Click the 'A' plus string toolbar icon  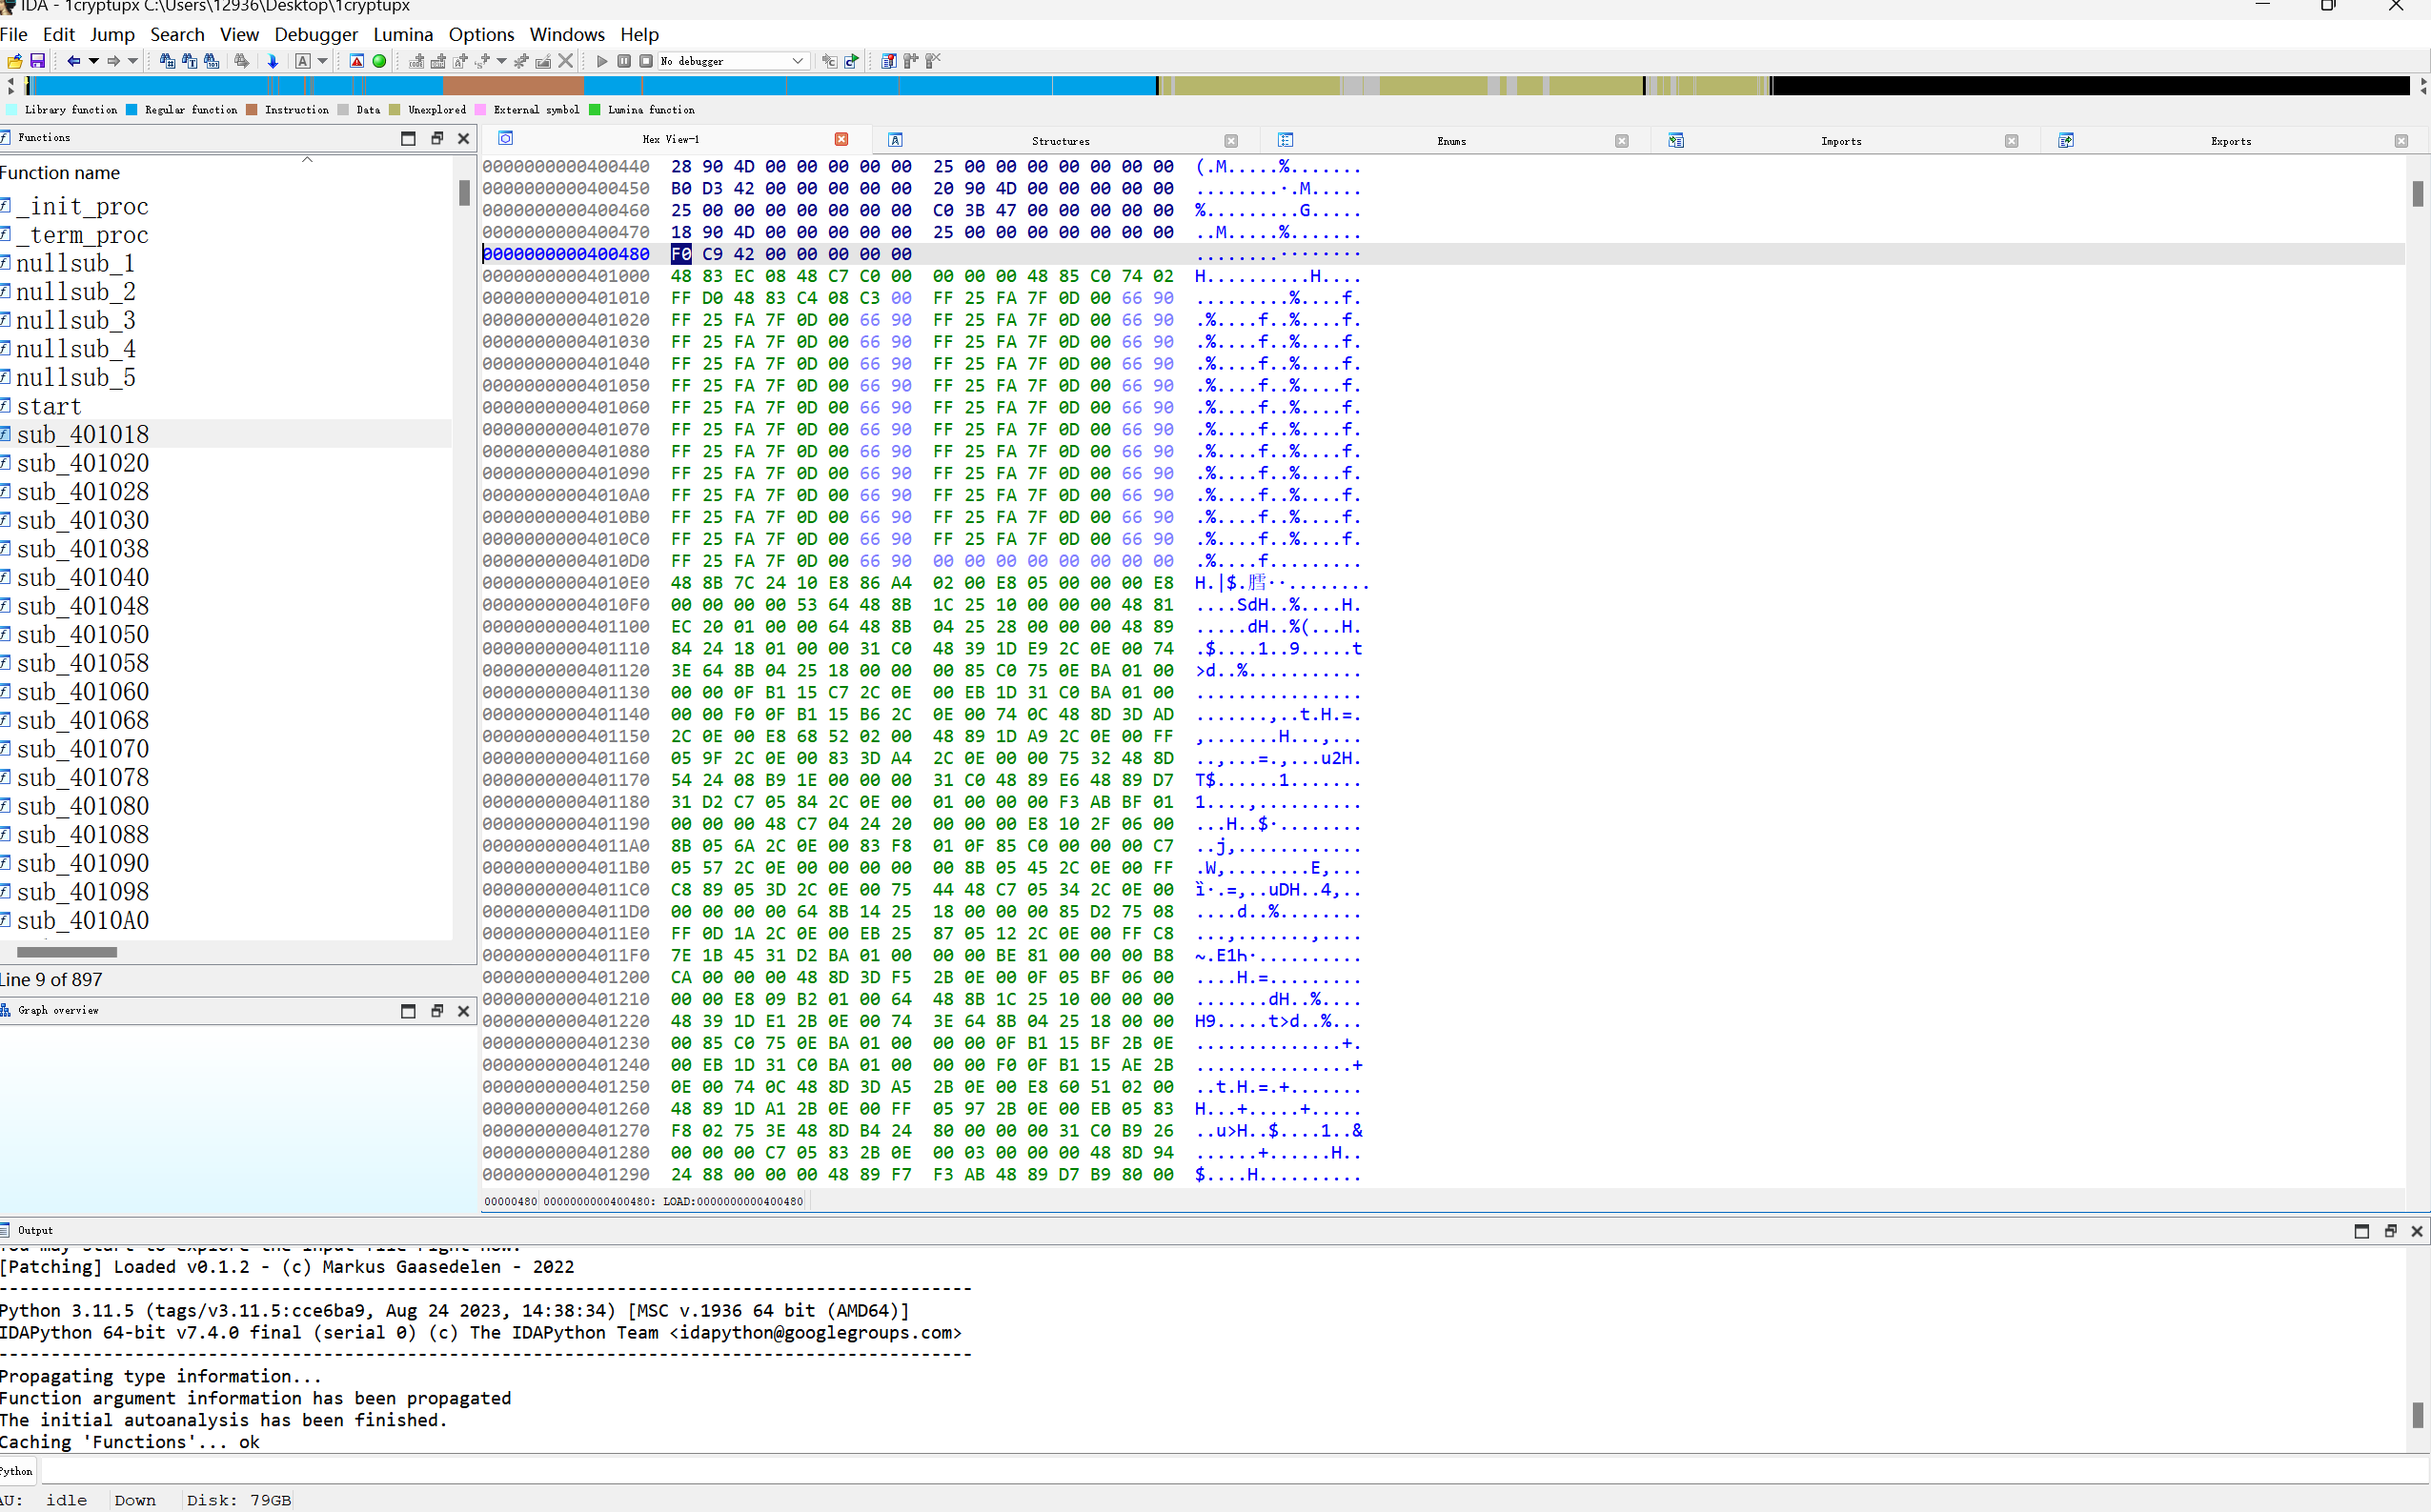pos(460,61)
